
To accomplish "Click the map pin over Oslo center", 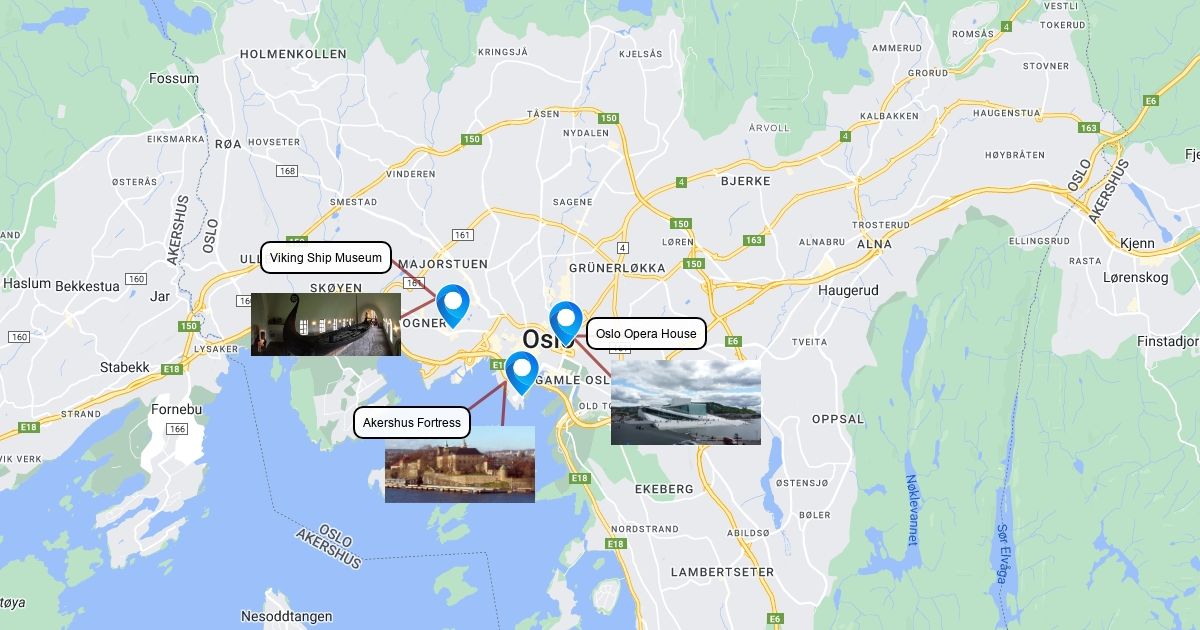I will pyautogui.click(x=566, y=322).
